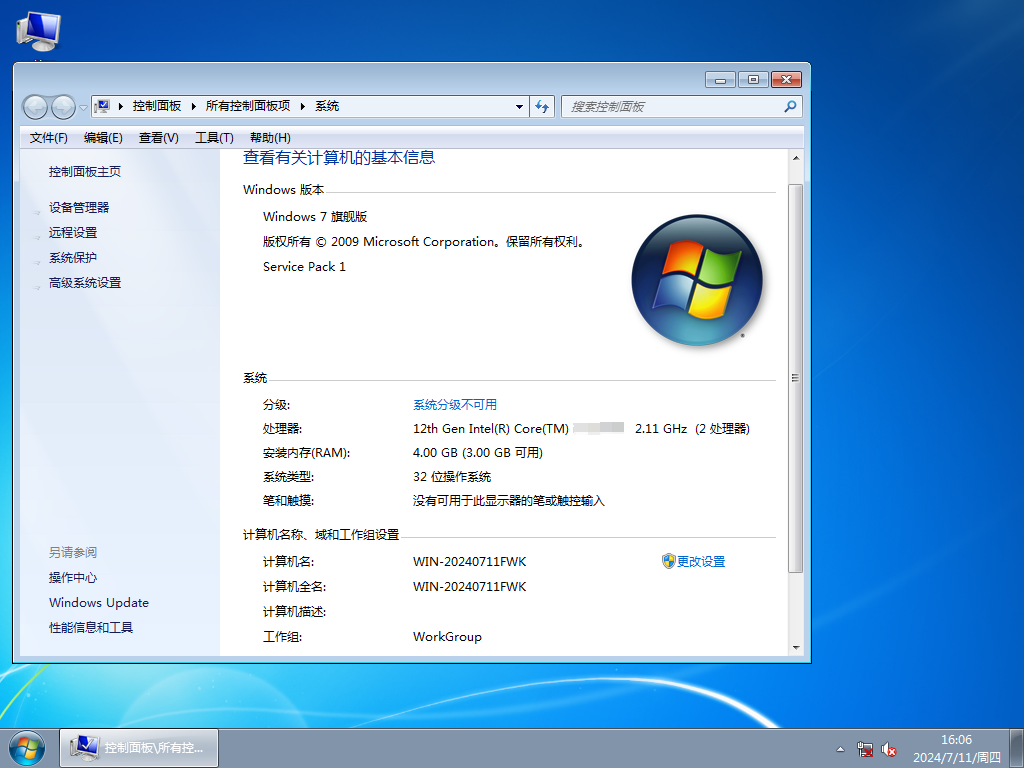The width and height of the screenshot is (1024, 768).
Task: Open the 工具(T) menu
Action: (214, 137)
